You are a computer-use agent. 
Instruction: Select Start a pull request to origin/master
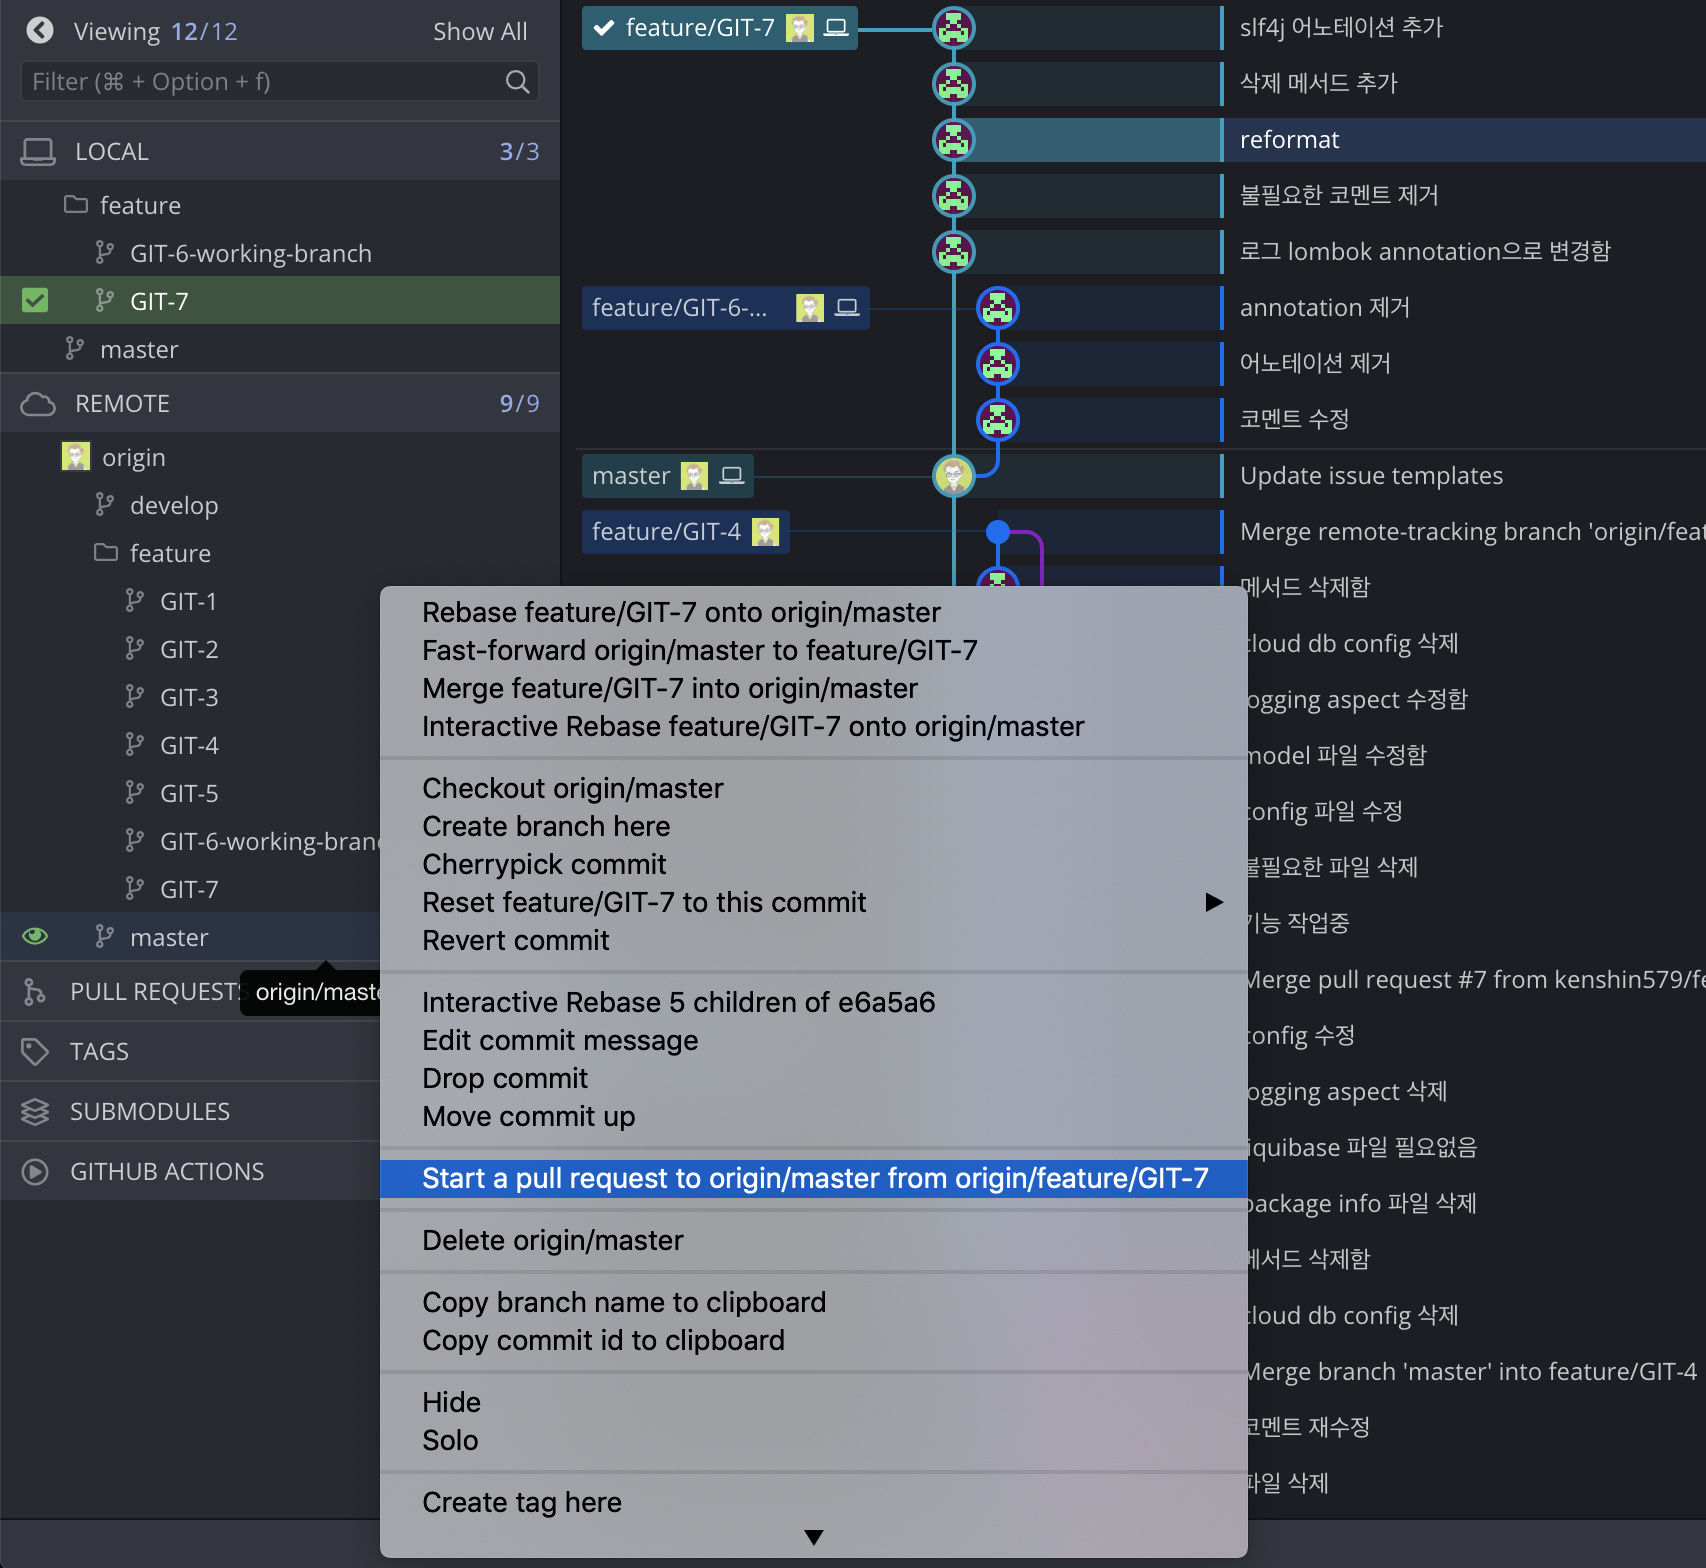814,1178
